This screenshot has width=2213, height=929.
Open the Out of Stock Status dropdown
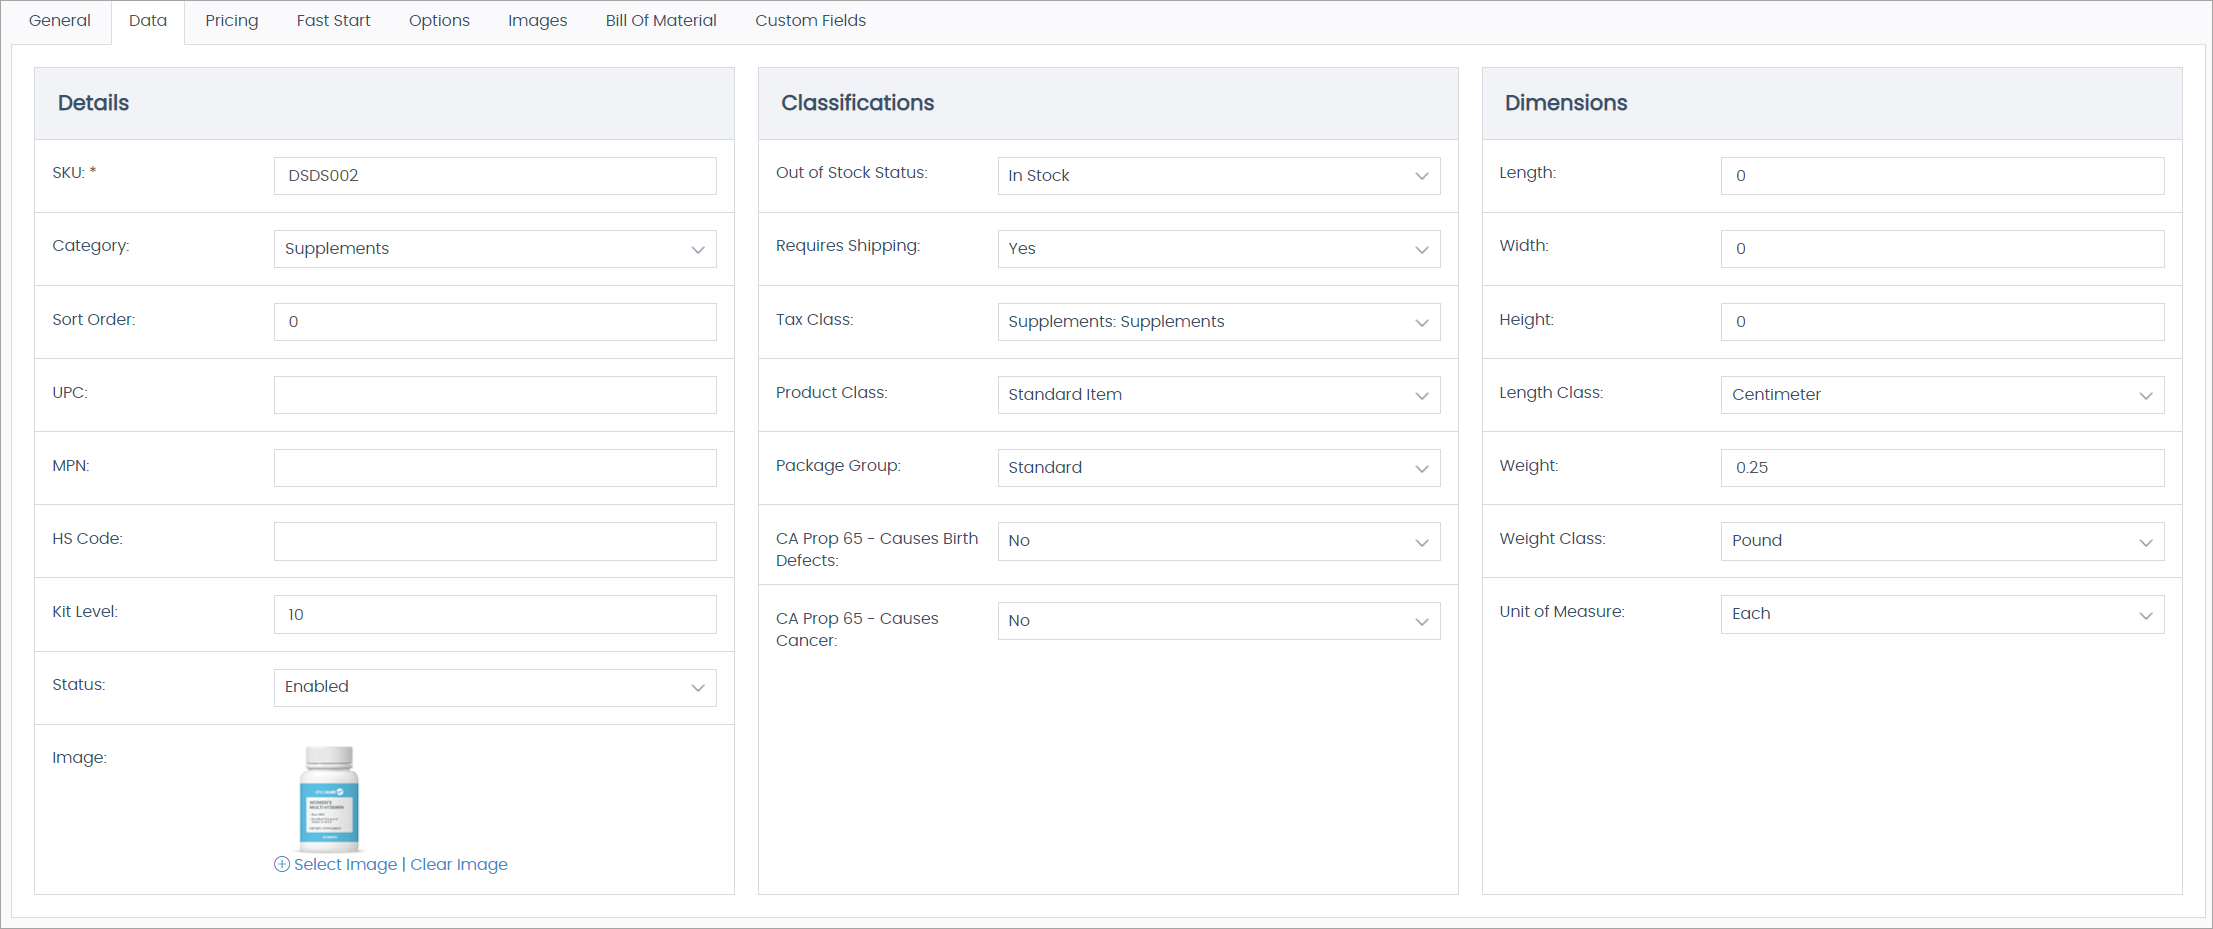[1219, 176]
